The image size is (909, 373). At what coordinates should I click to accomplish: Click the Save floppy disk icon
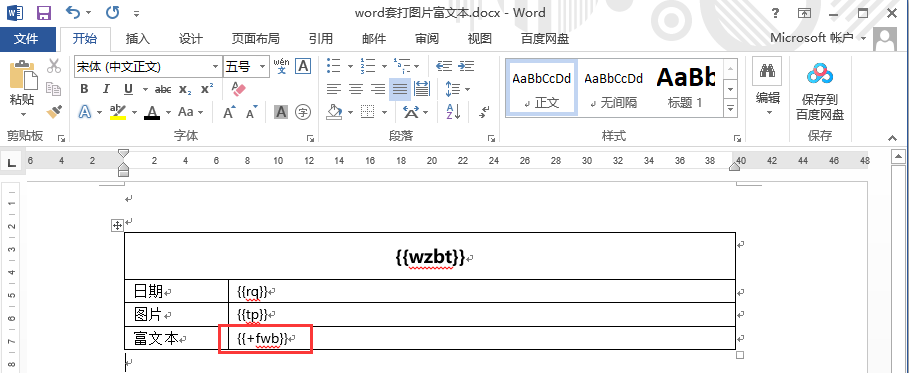pyautogui.click(x=43, y=12)
